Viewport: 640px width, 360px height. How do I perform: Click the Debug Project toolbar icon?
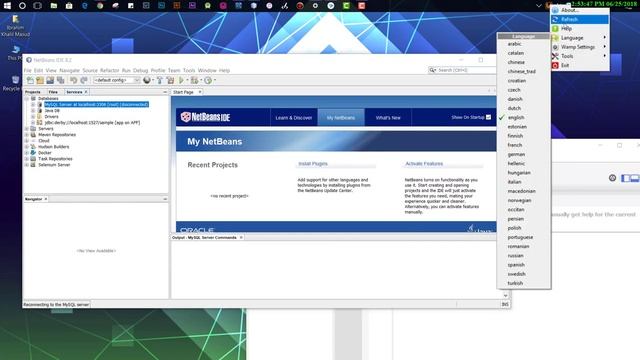tap(195, 80)
